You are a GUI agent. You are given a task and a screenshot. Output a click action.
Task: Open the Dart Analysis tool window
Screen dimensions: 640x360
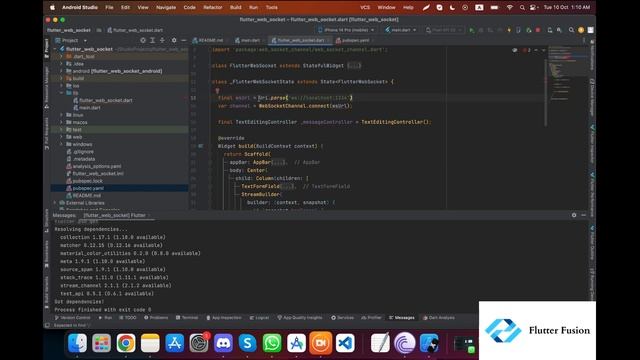tap(439, 318)
